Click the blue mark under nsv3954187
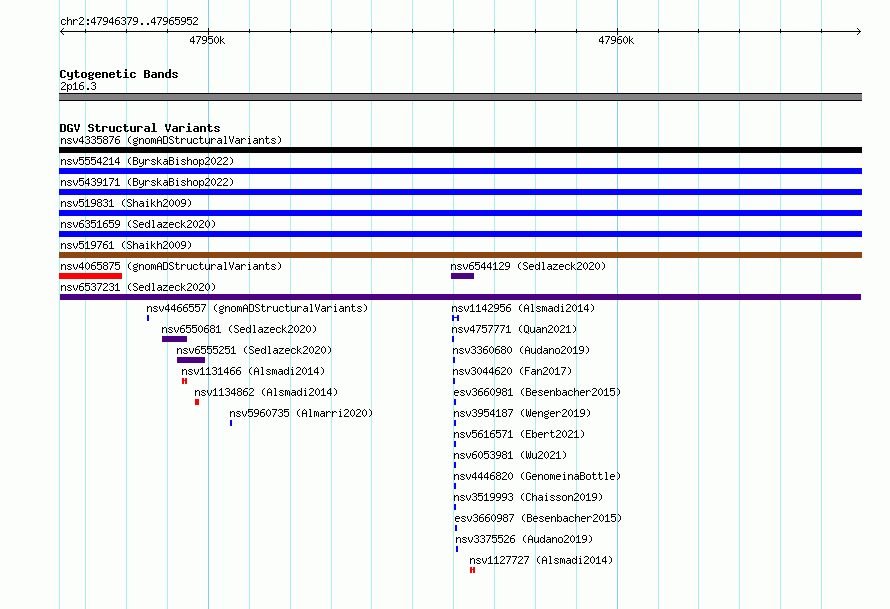890x609 pixels. (x=455, y=423)
